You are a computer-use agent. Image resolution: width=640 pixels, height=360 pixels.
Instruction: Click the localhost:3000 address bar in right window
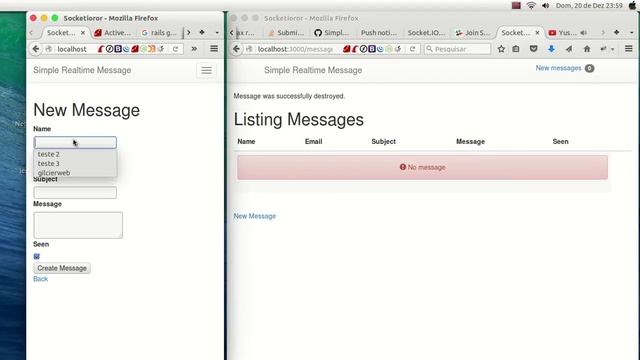(294, 49)
